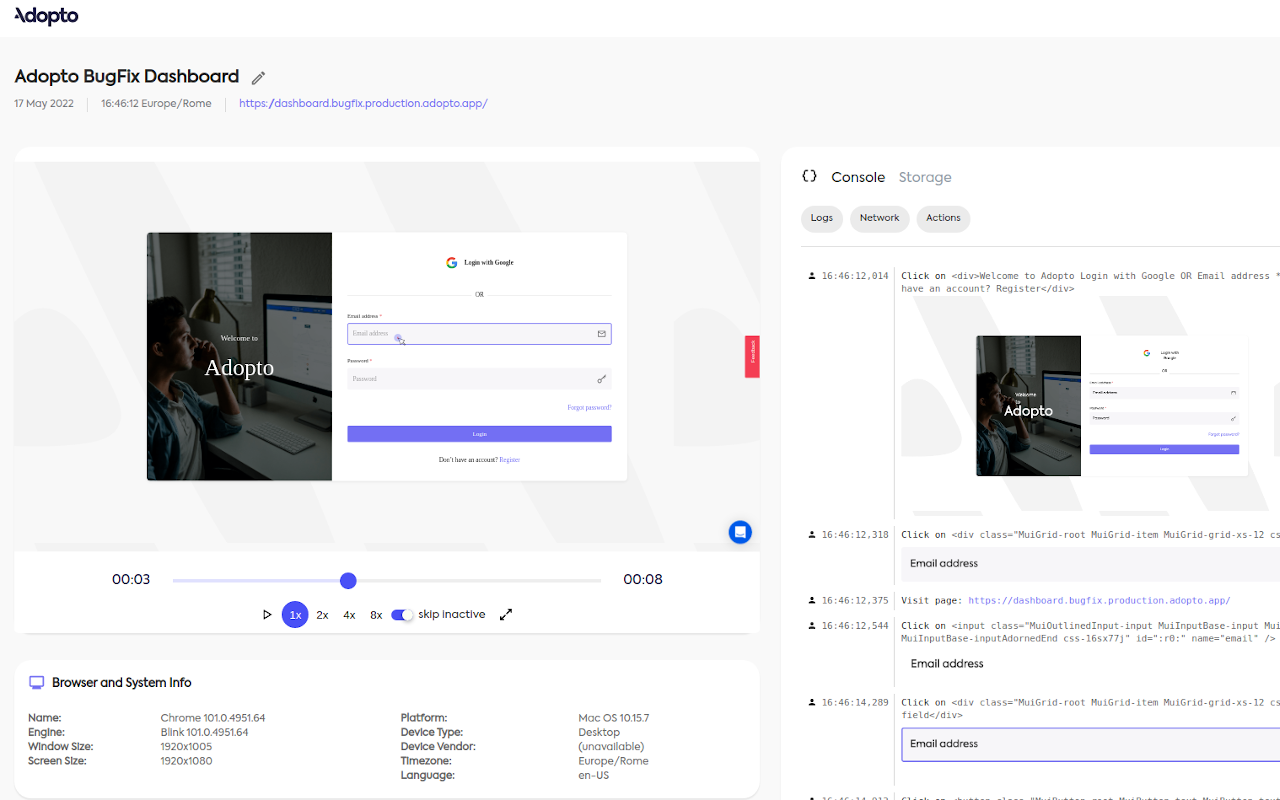
Task: Select 1x playback speed
Action: 295,615
